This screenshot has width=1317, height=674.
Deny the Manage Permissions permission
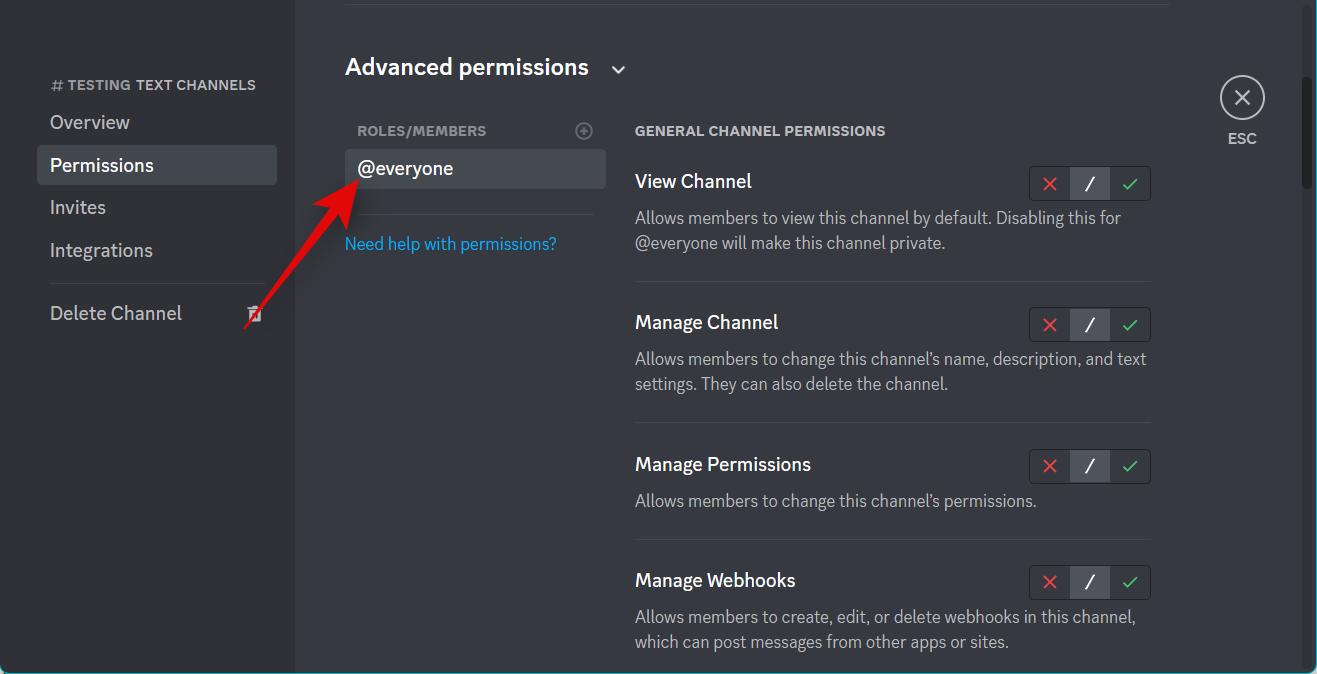pos(1050,466)
